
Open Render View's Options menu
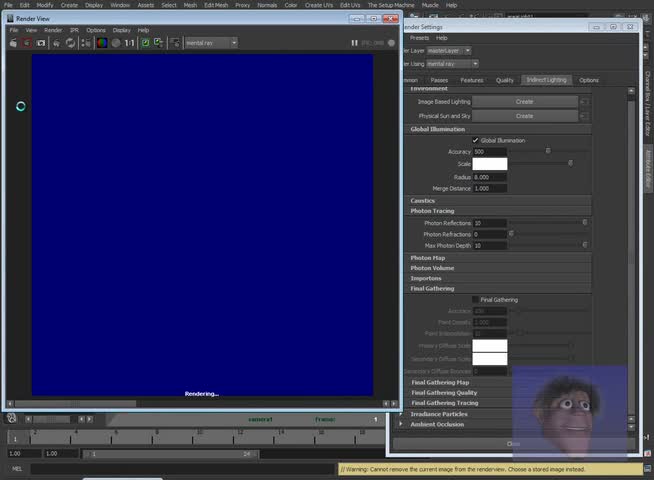[x=96, y=30]
